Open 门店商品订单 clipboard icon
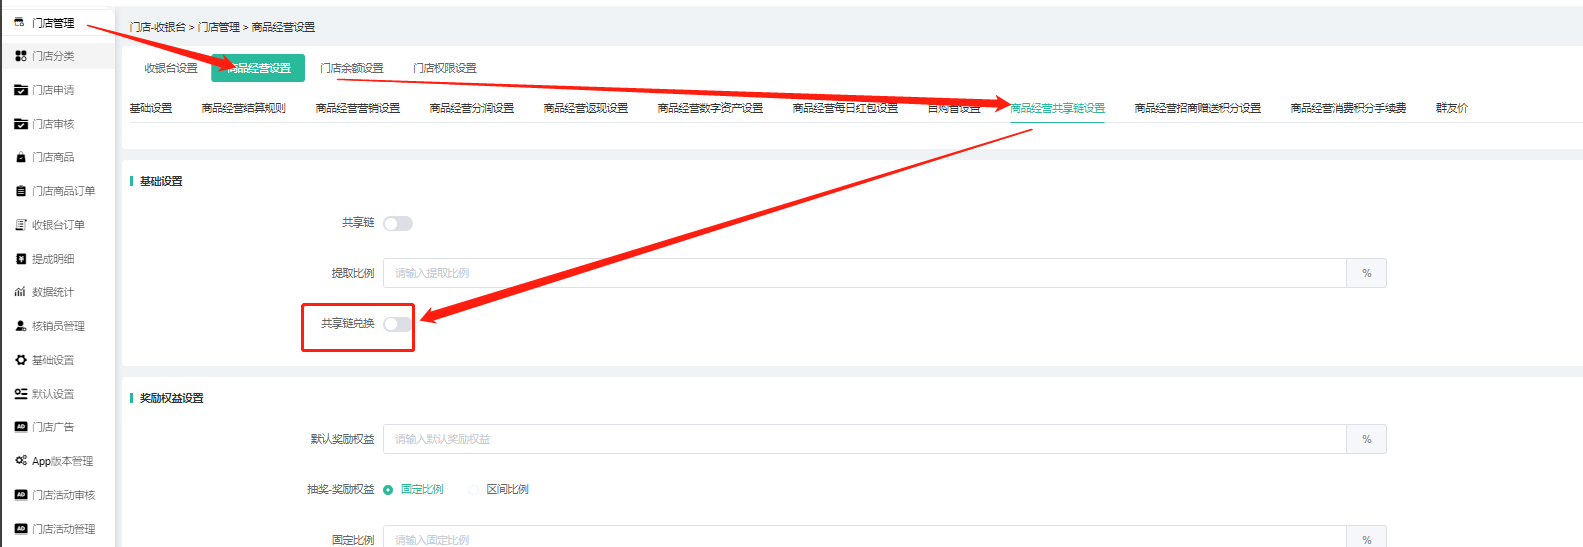This screenshot has width=1583, height=547. click(21, 191)
